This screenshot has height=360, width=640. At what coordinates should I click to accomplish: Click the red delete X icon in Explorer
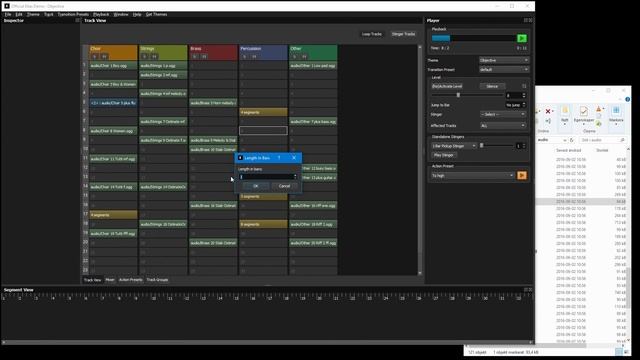pyautogui.click(x=548, y=111)
